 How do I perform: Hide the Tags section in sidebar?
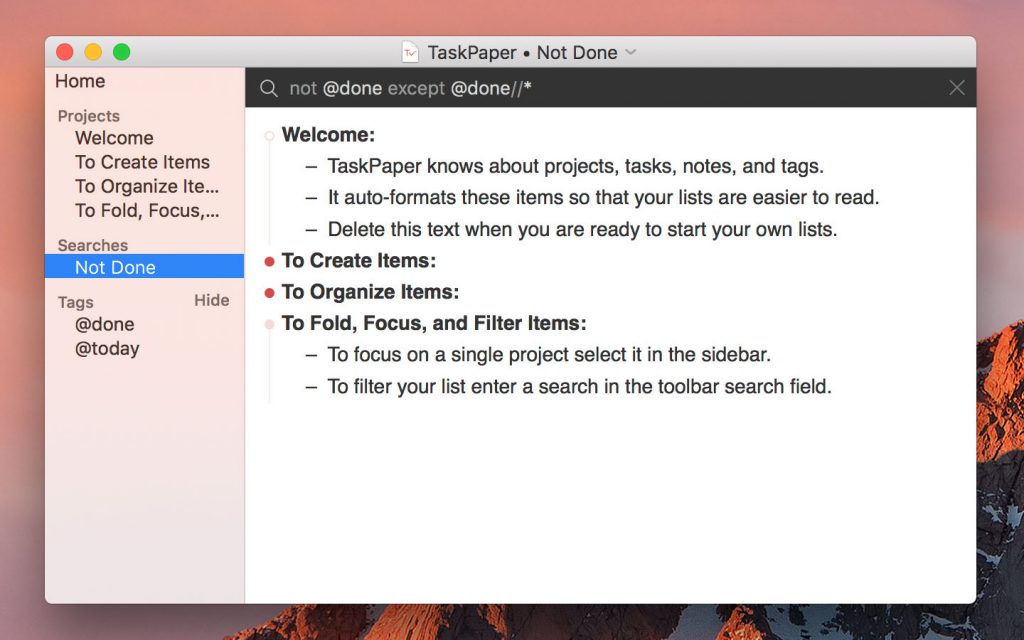[x=211, y=300]
